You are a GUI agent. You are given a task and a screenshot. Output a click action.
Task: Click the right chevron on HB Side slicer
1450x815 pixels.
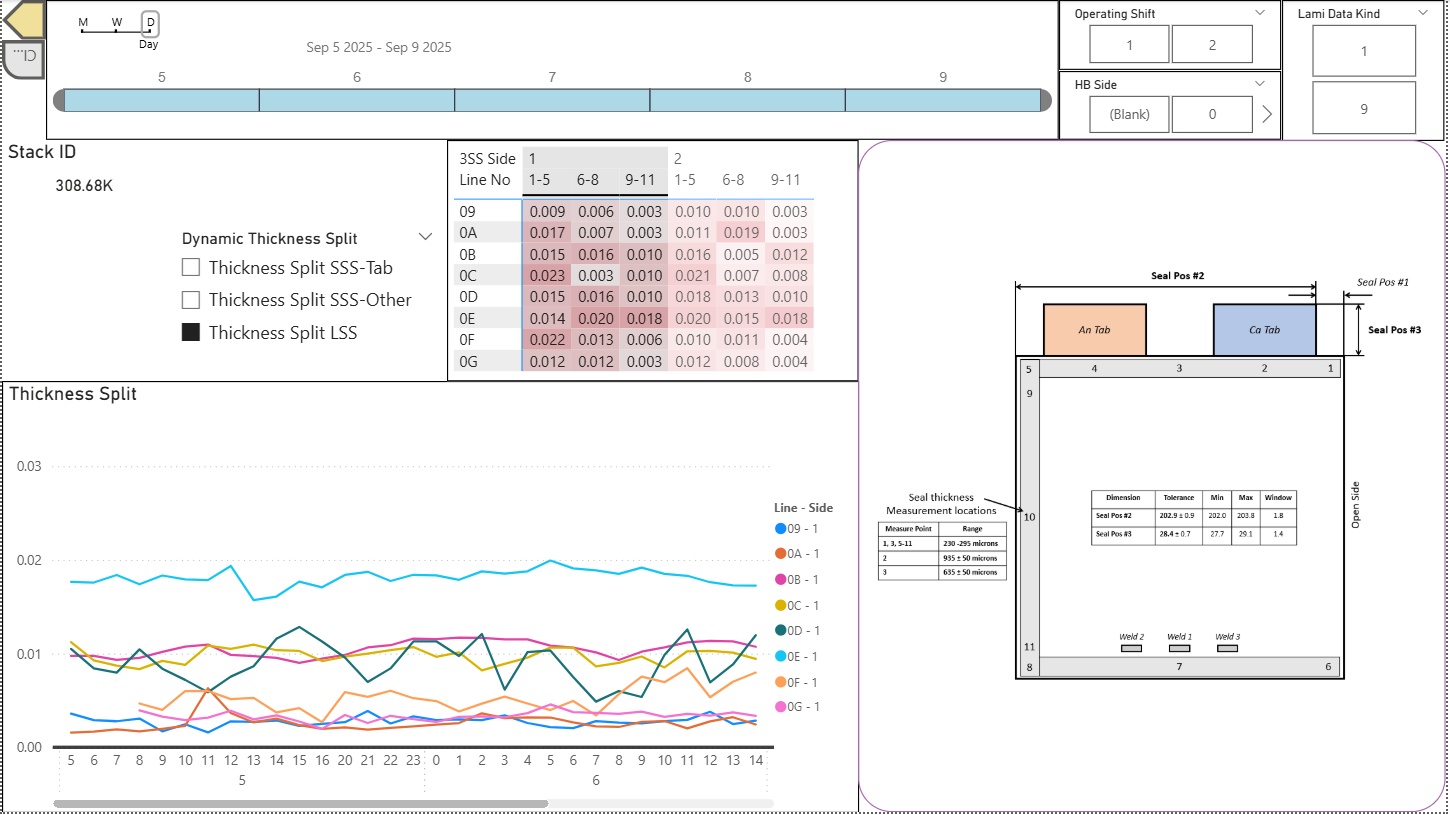(1266, 114)
